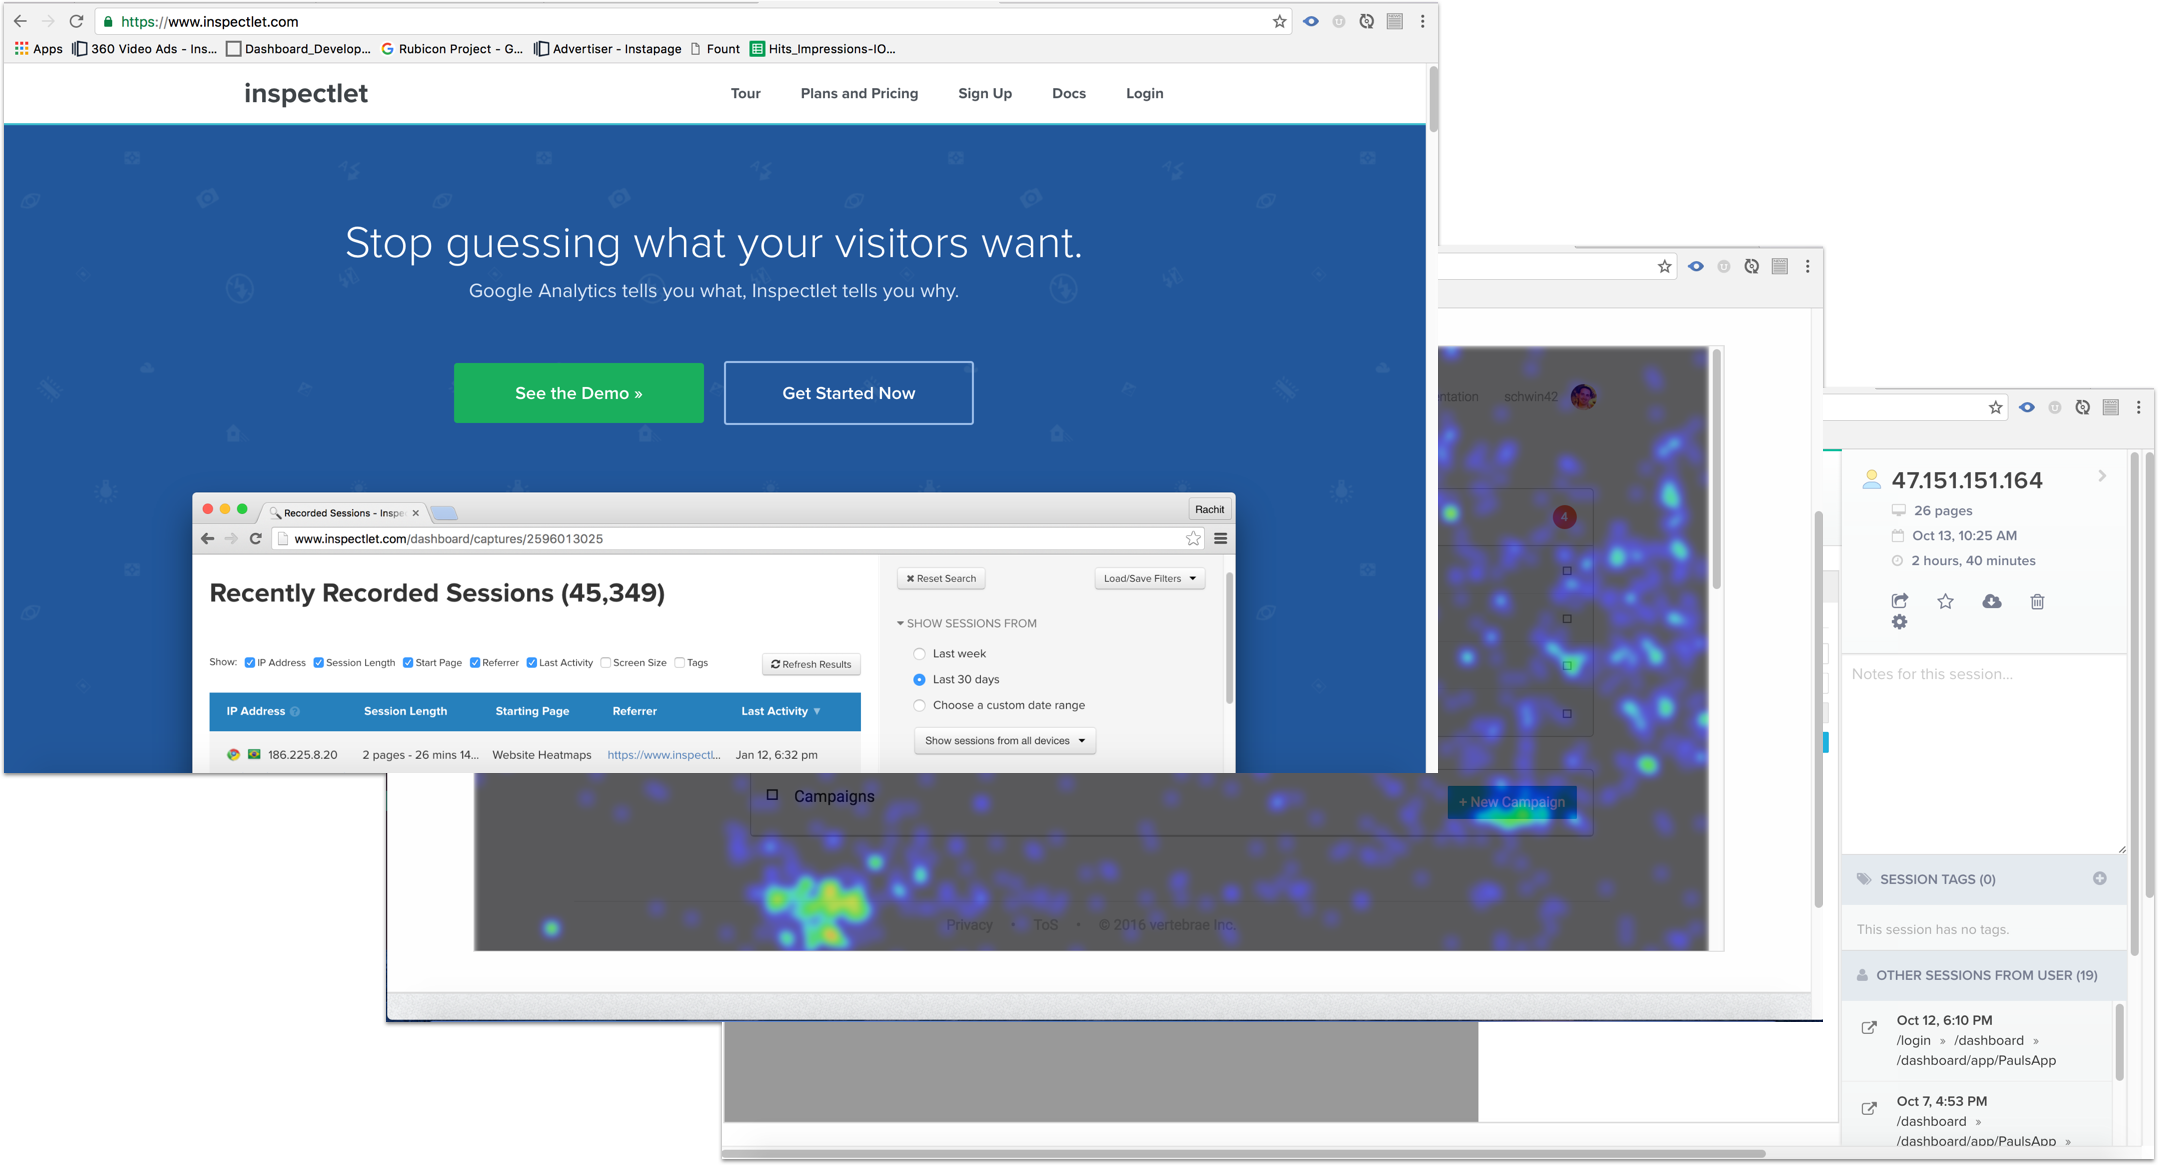Open the session referrer link https://www.inspectl...
This screenshot has height=1165, width=2158.
(663, 755)
